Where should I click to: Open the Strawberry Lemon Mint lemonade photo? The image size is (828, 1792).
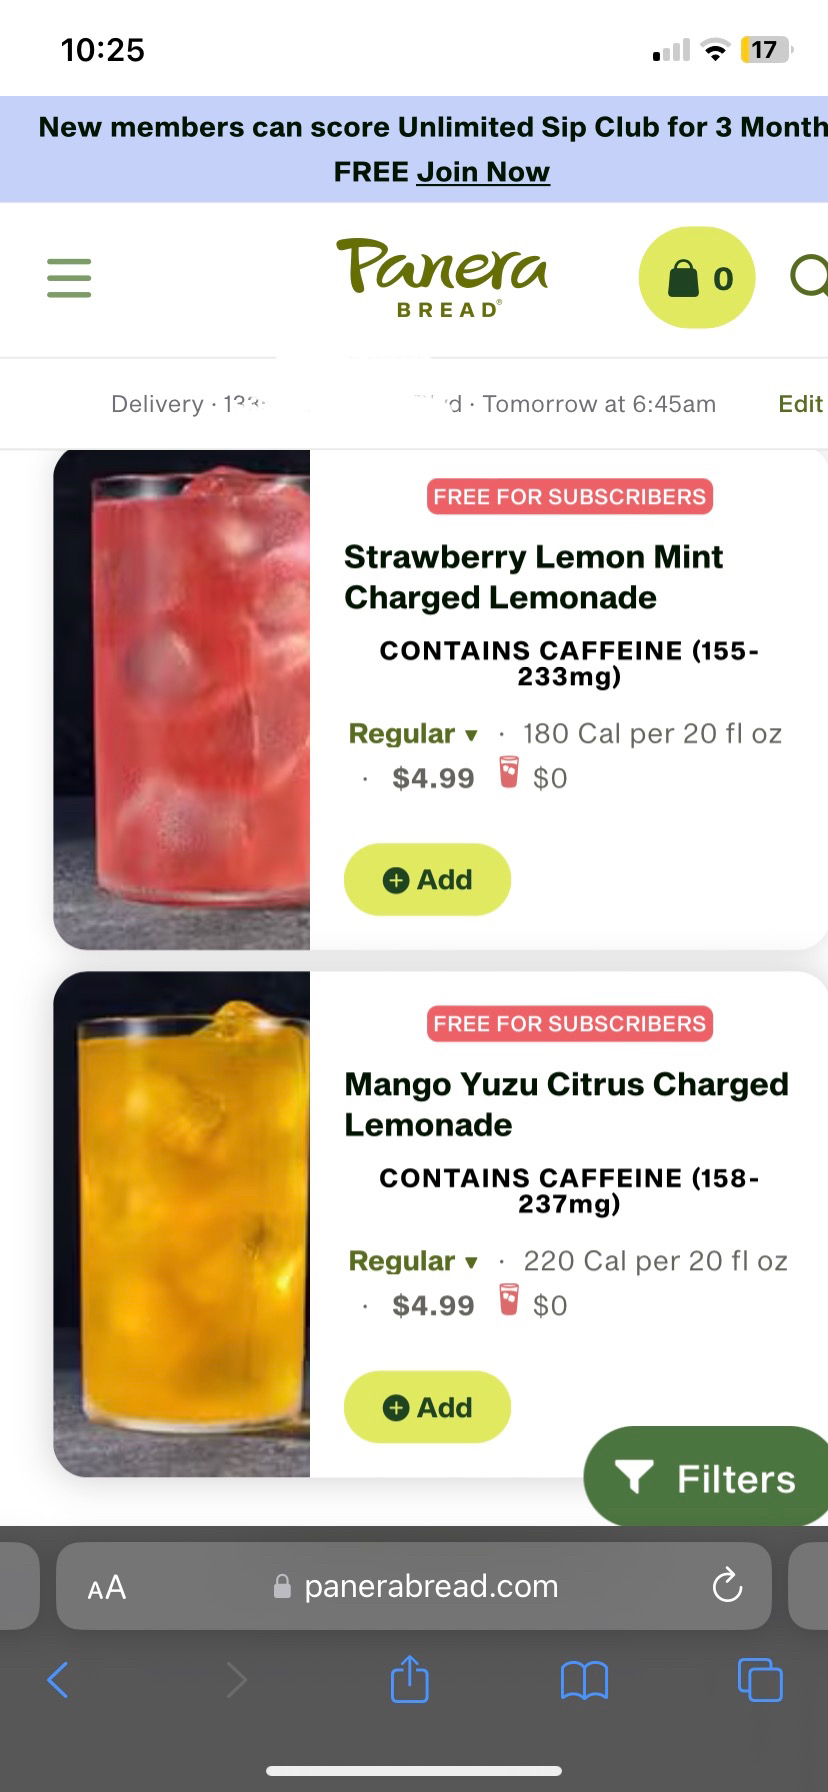tap(182, 700)
